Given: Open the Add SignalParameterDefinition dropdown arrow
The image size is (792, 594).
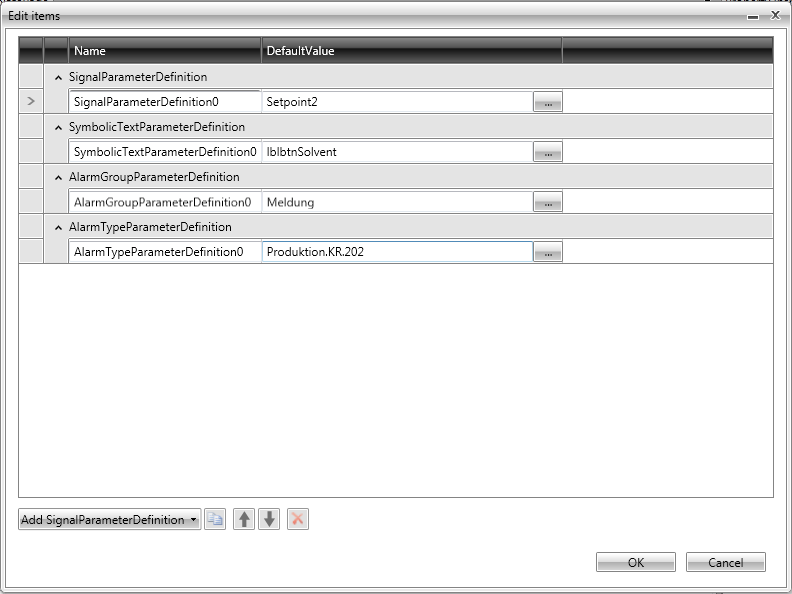Looking at the screenshot, I should coord(193,520).
